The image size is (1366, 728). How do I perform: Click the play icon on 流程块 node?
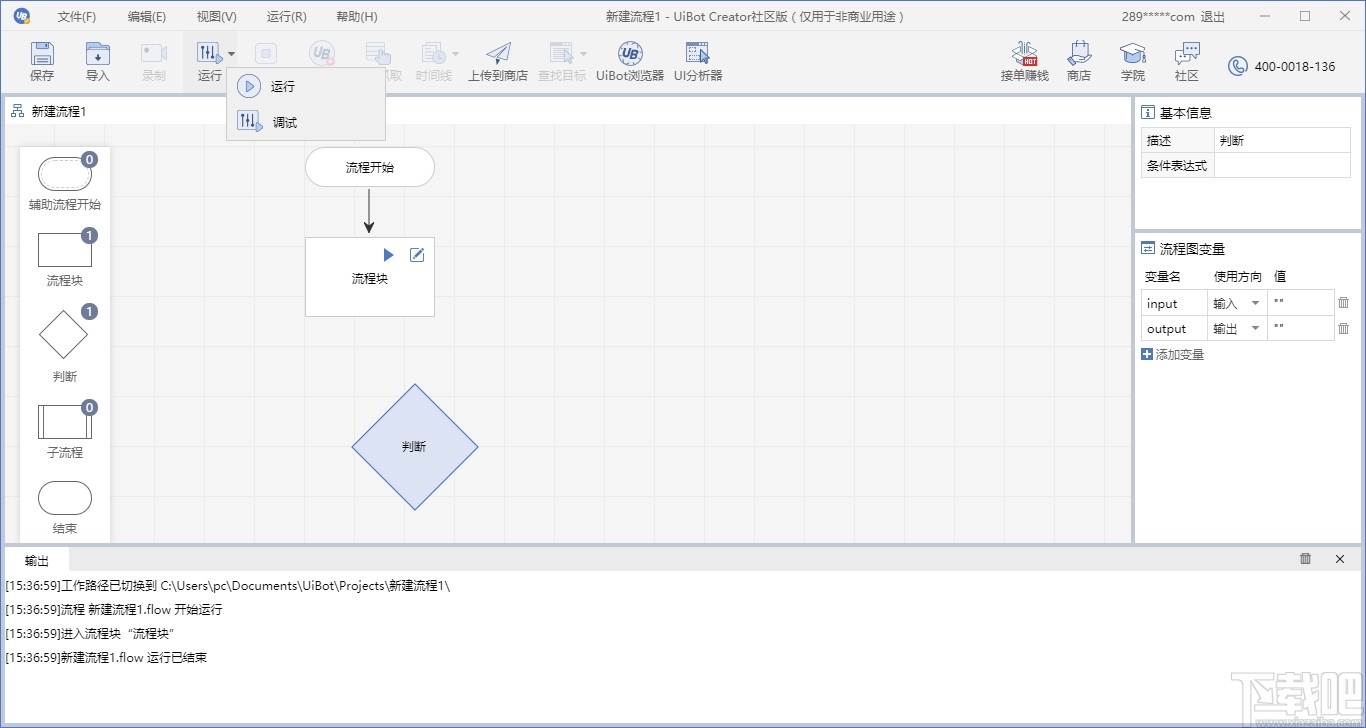click(389, 255)
